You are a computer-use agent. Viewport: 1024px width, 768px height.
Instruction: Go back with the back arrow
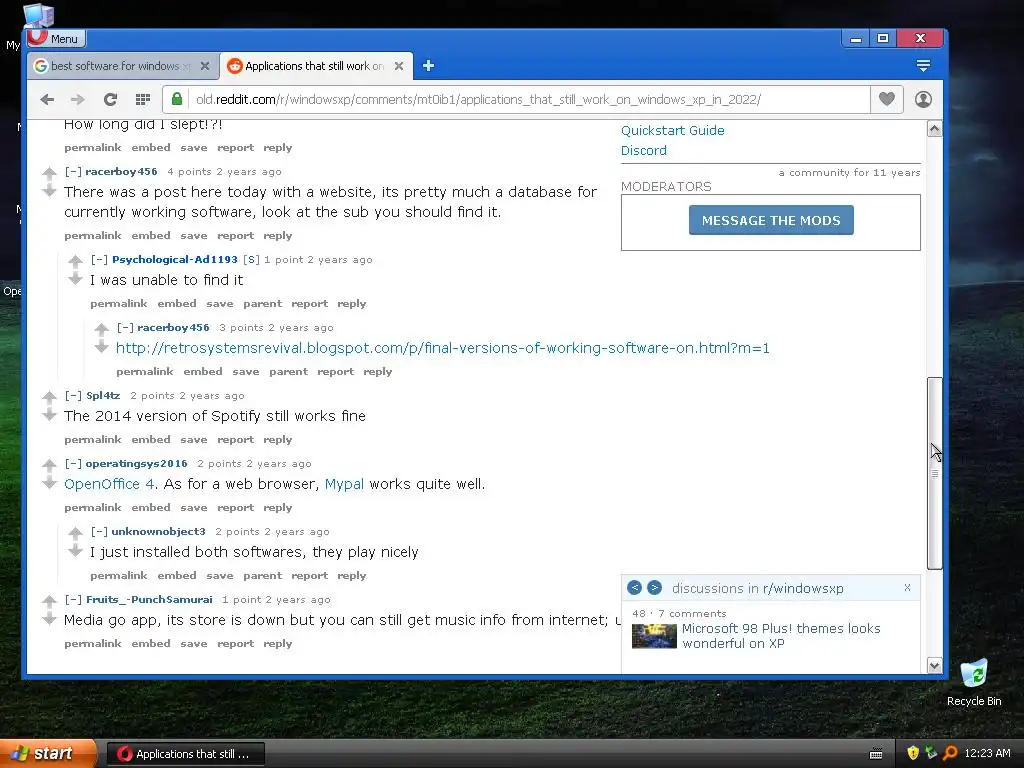pos(47,99)
